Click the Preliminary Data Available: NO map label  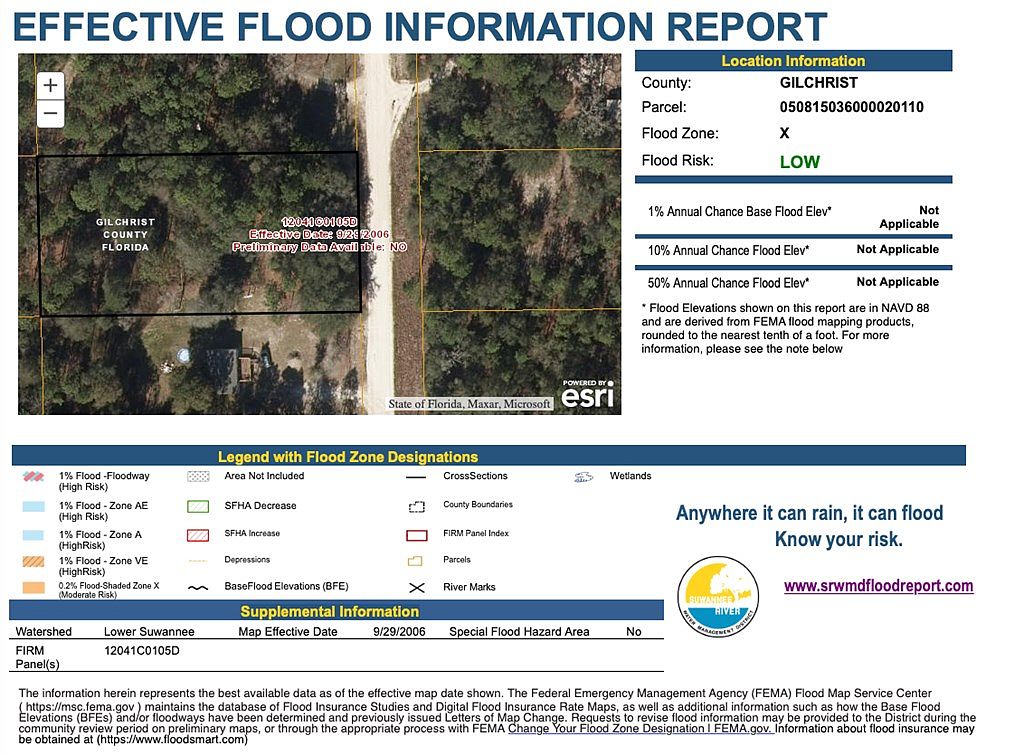coord(319,247)
